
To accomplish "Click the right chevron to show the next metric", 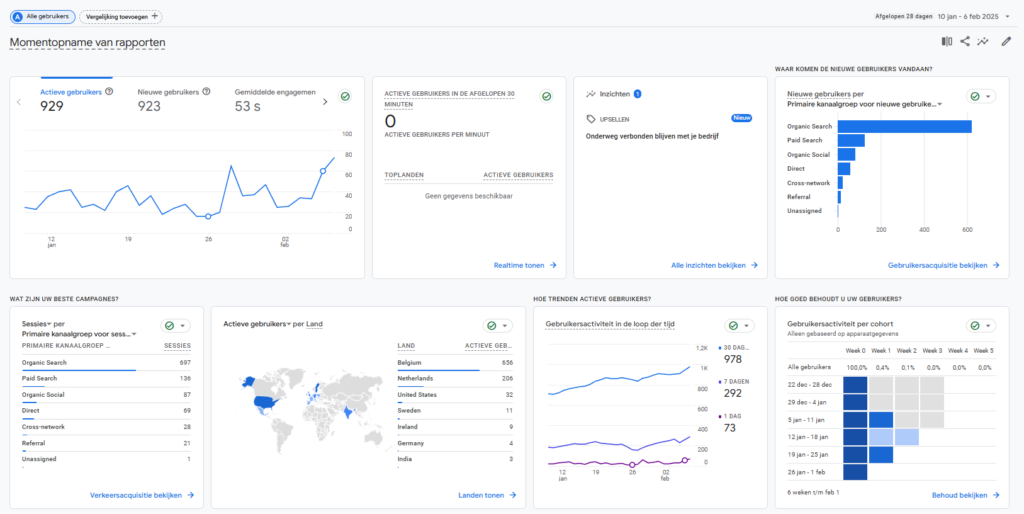I will [324, 101].
